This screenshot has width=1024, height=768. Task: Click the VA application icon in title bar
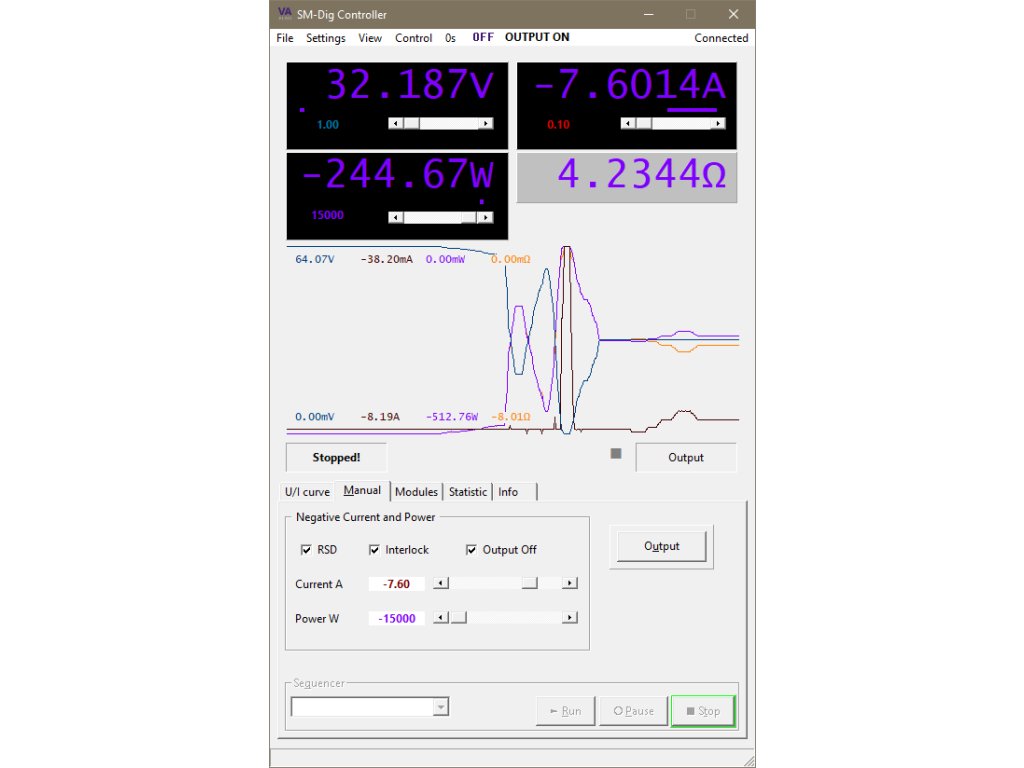[x=284, y=14]
